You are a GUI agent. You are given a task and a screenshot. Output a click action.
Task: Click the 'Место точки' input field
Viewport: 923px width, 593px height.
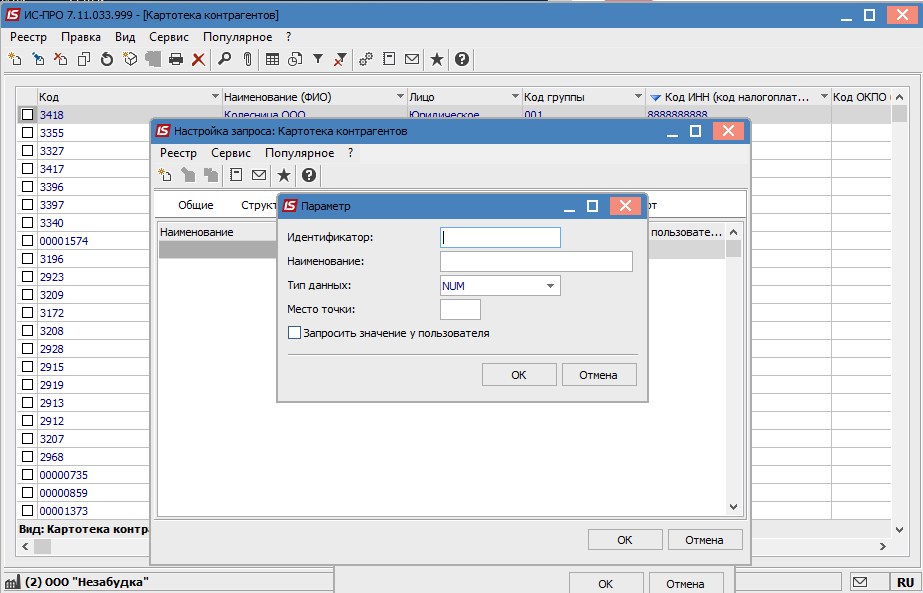[460, 310]
